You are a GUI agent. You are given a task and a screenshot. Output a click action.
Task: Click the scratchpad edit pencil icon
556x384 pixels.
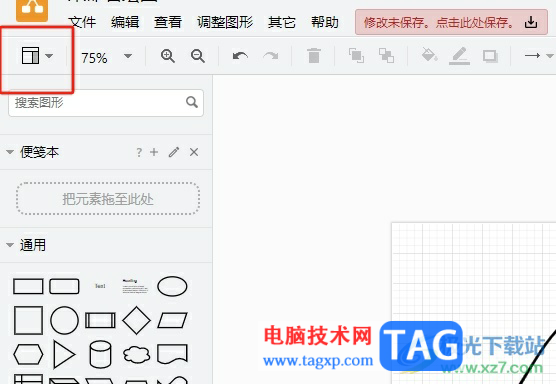tap(174, 152)
